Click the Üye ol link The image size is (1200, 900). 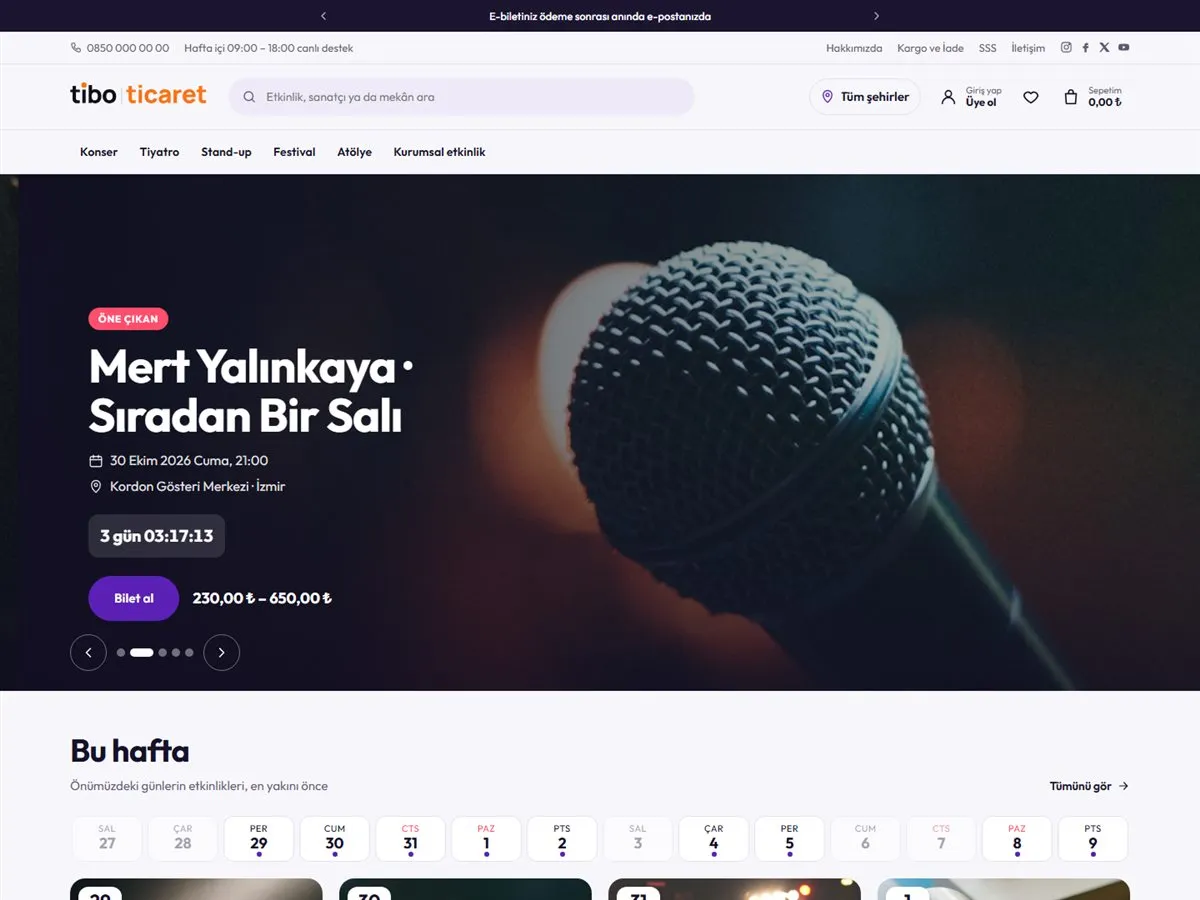click(981, 103)
